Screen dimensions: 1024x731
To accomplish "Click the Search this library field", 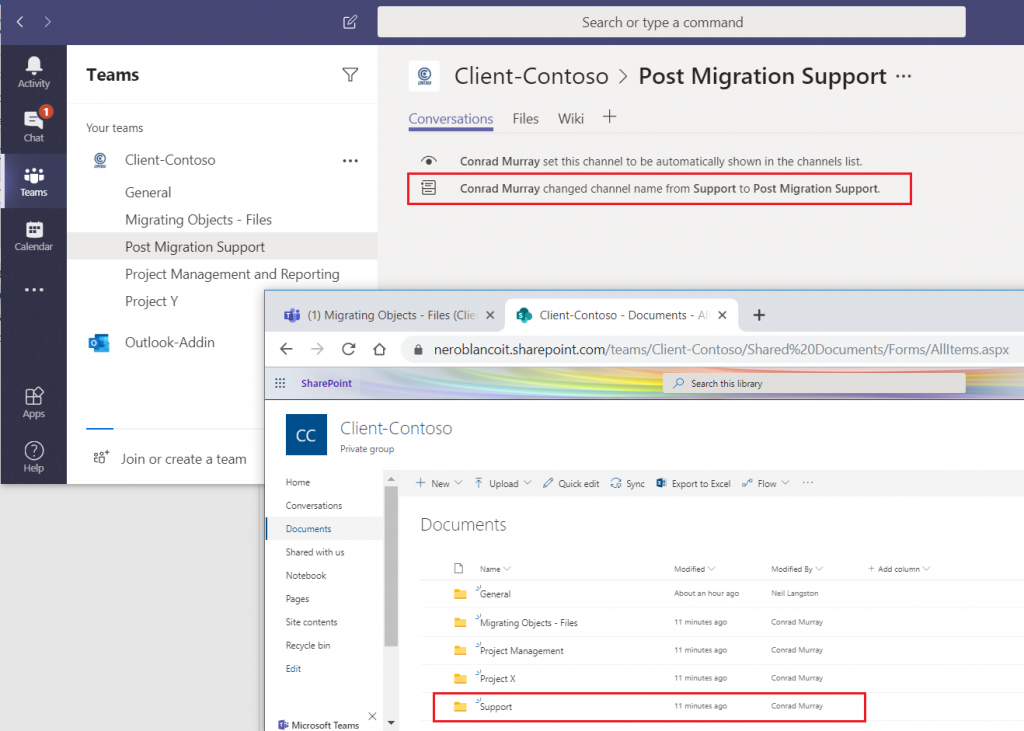I will click(x=814, y=383).
